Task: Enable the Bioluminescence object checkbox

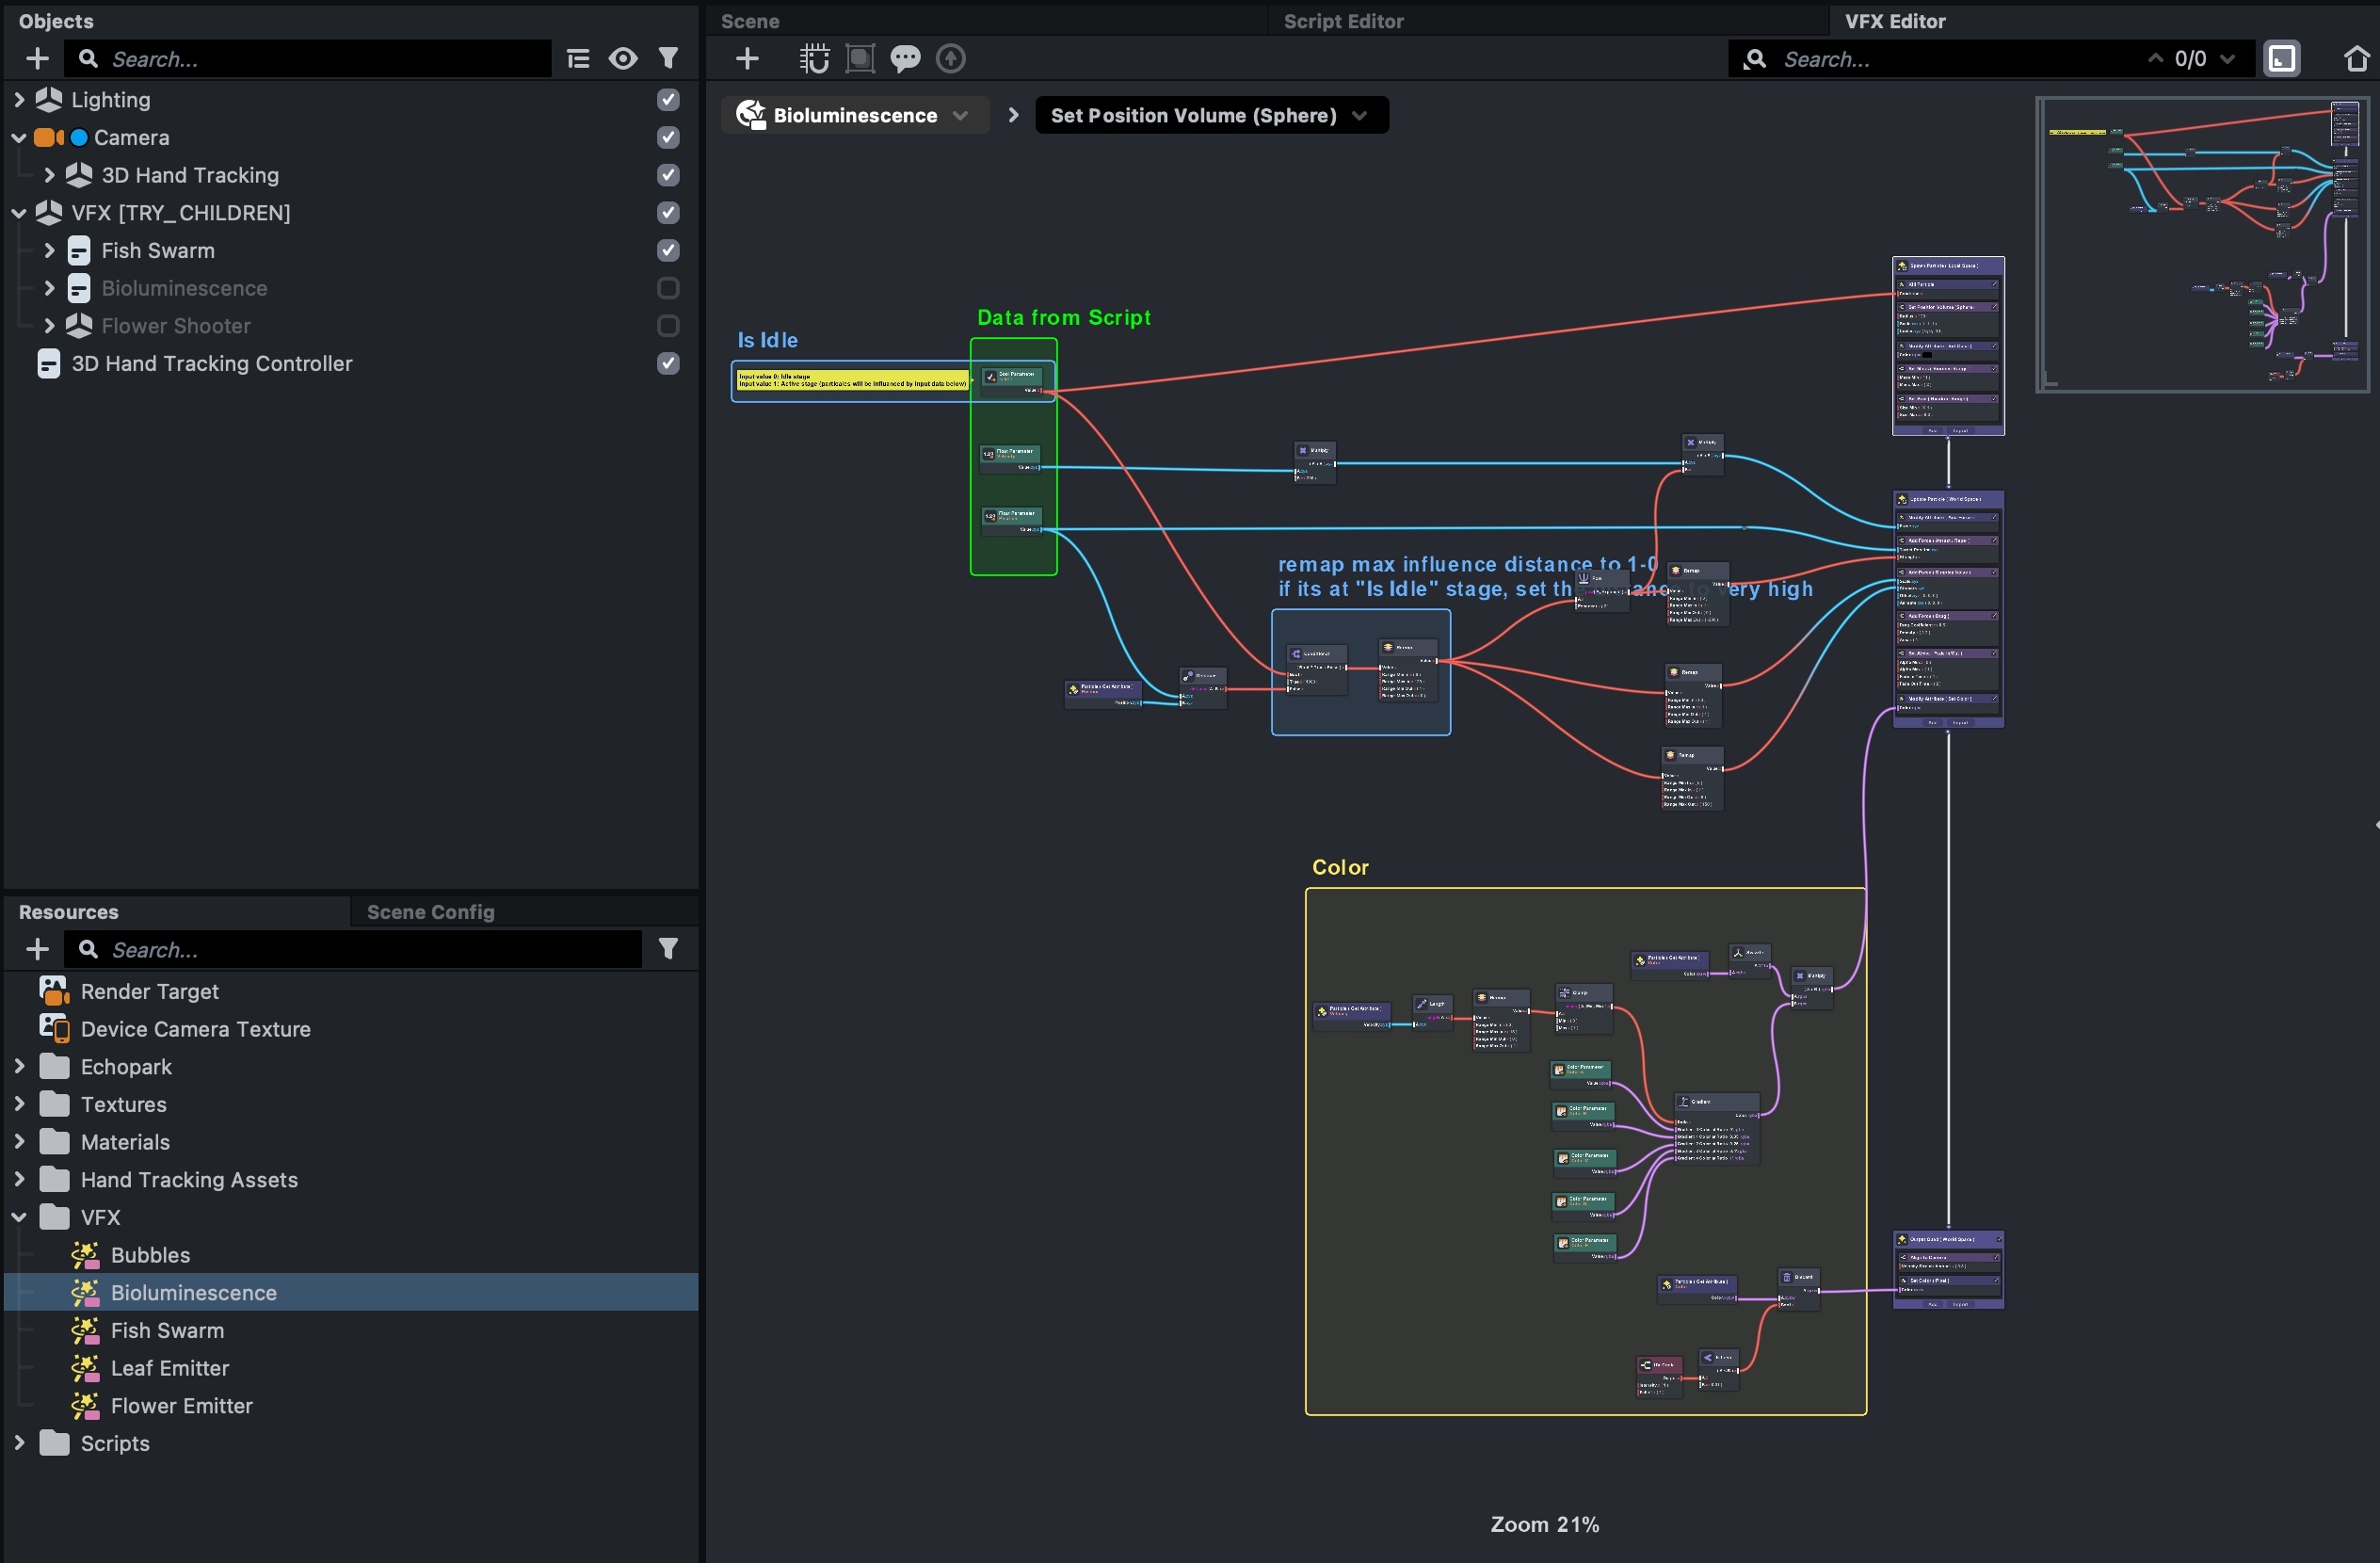Action: [668, 288]
